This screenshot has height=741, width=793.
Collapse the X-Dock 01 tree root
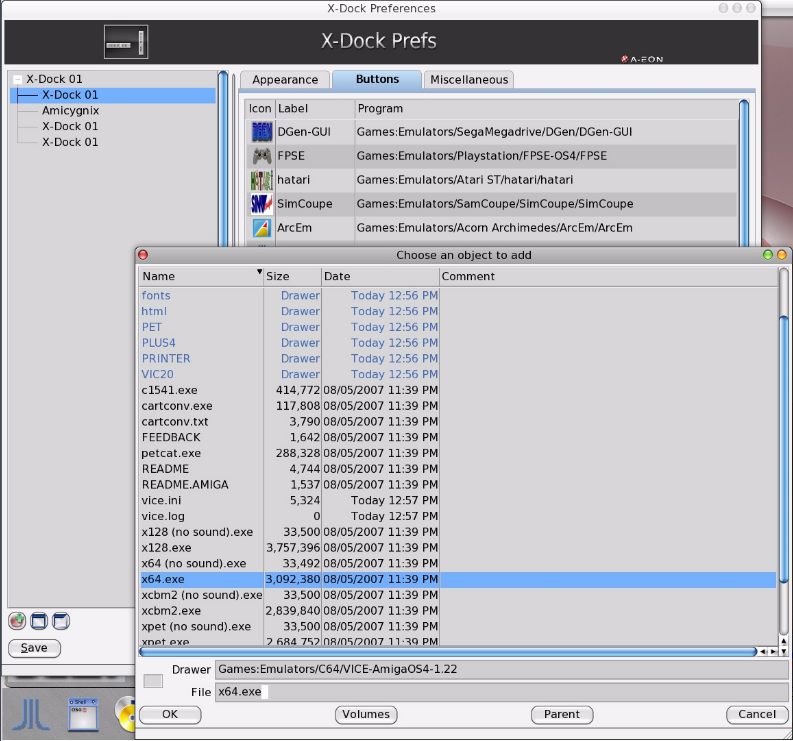pyautogui.click(x=18, y=79)
